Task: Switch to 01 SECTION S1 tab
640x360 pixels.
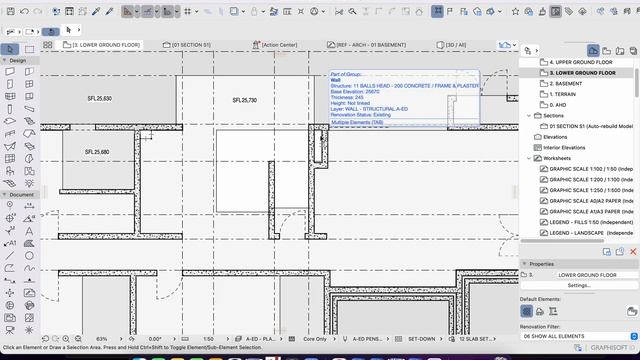Action: coord(187,45)
